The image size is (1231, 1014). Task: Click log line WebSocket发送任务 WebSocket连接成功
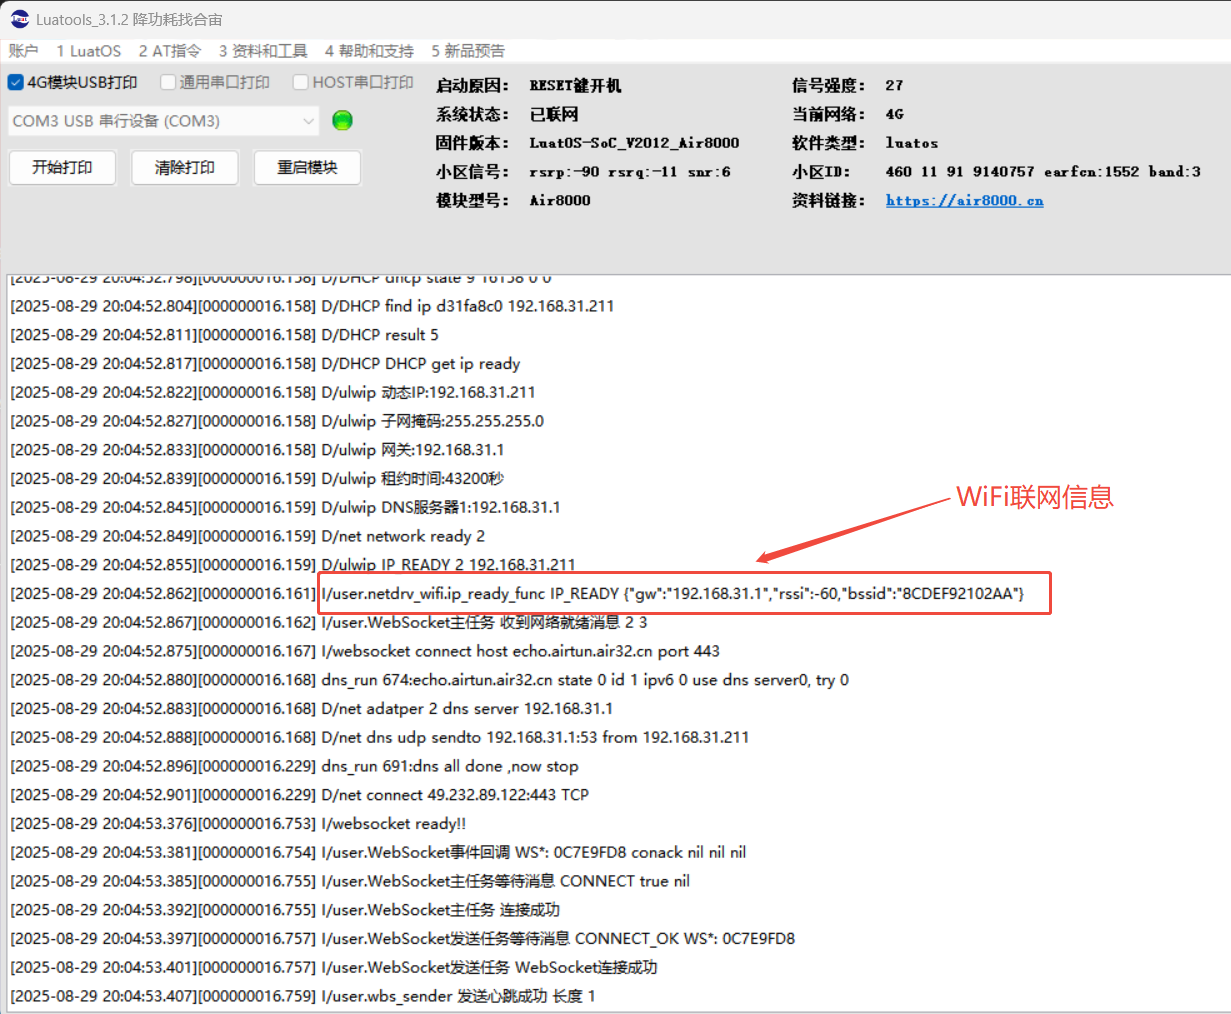click(334, 968)
